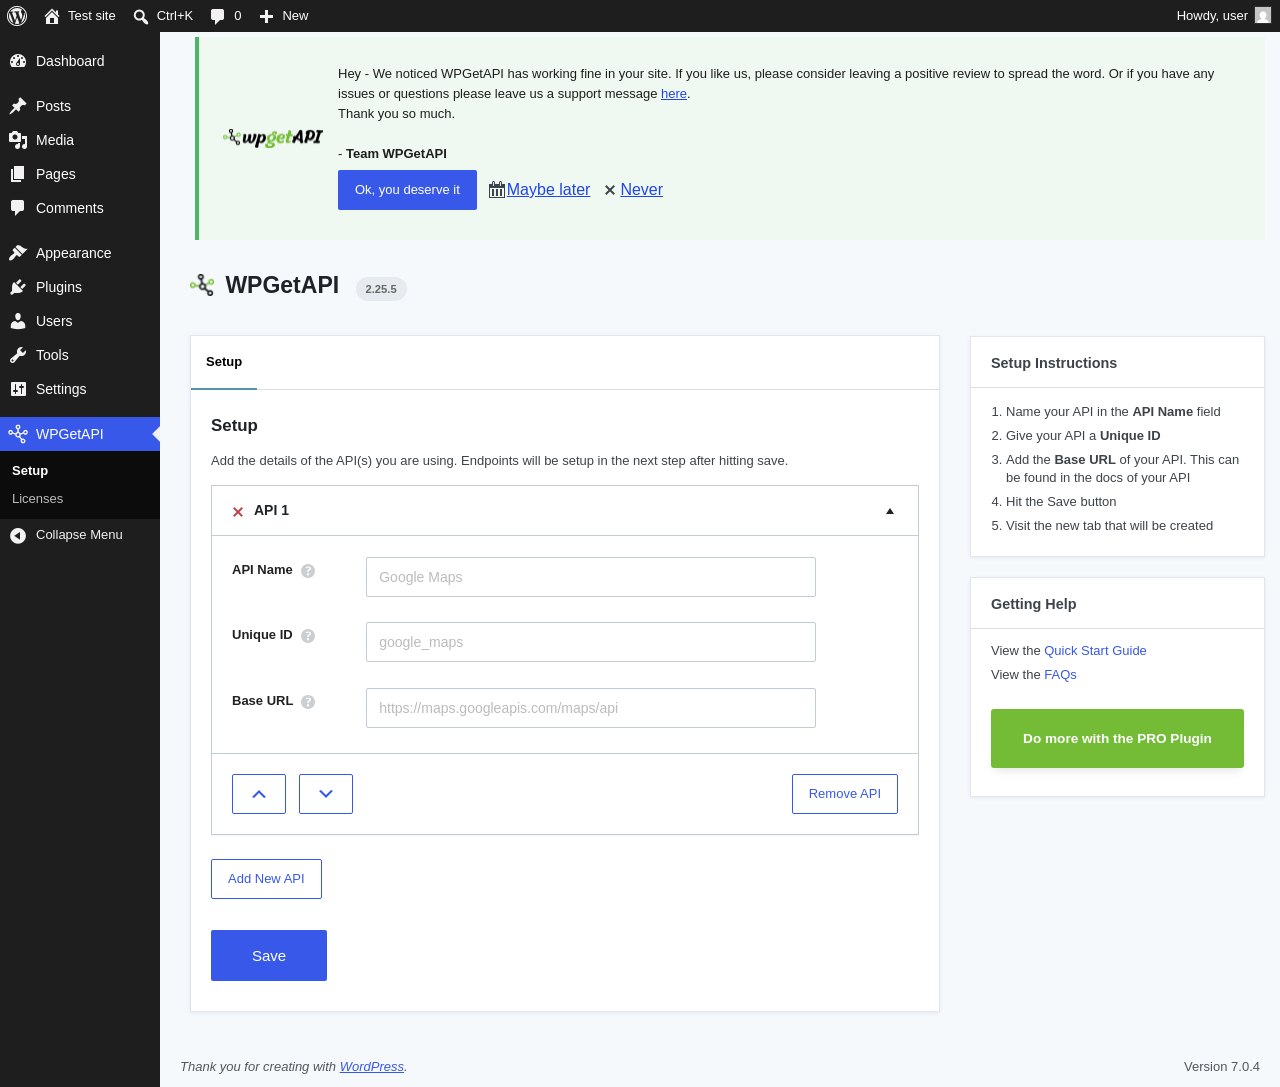Click Ok, you deserve it button
Screen dimensions: 1280x1087
[x=407, y=190]
